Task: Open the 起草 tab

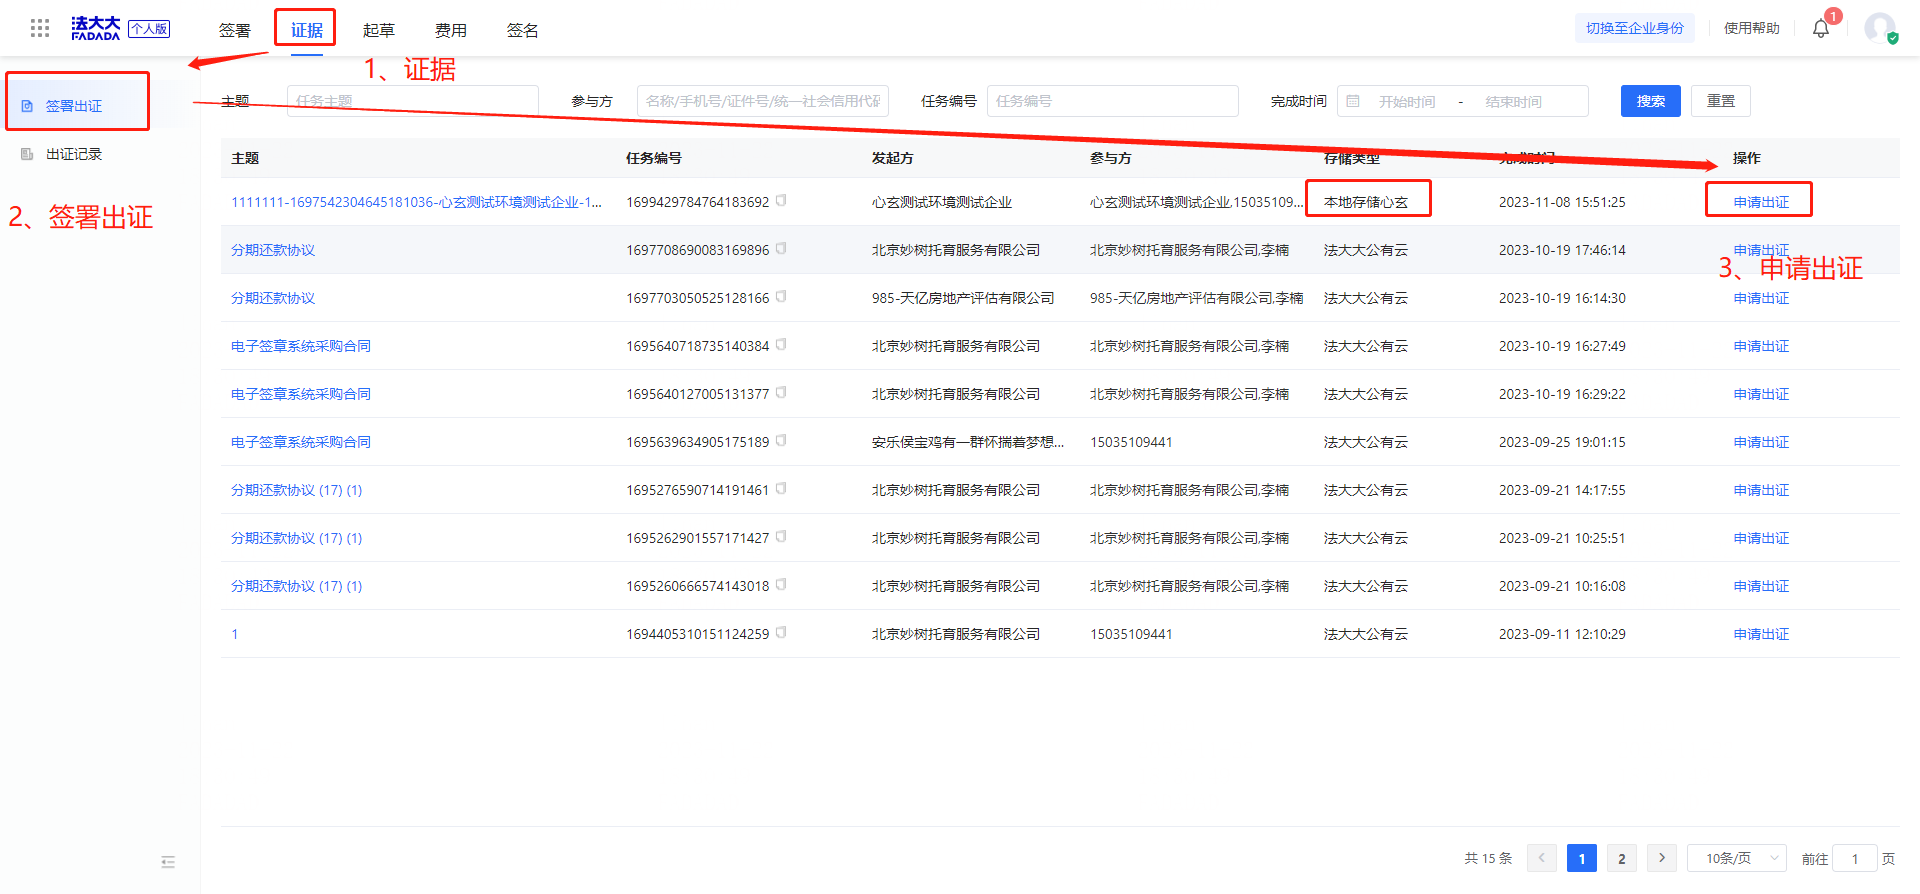Action: tap(379, 30)
